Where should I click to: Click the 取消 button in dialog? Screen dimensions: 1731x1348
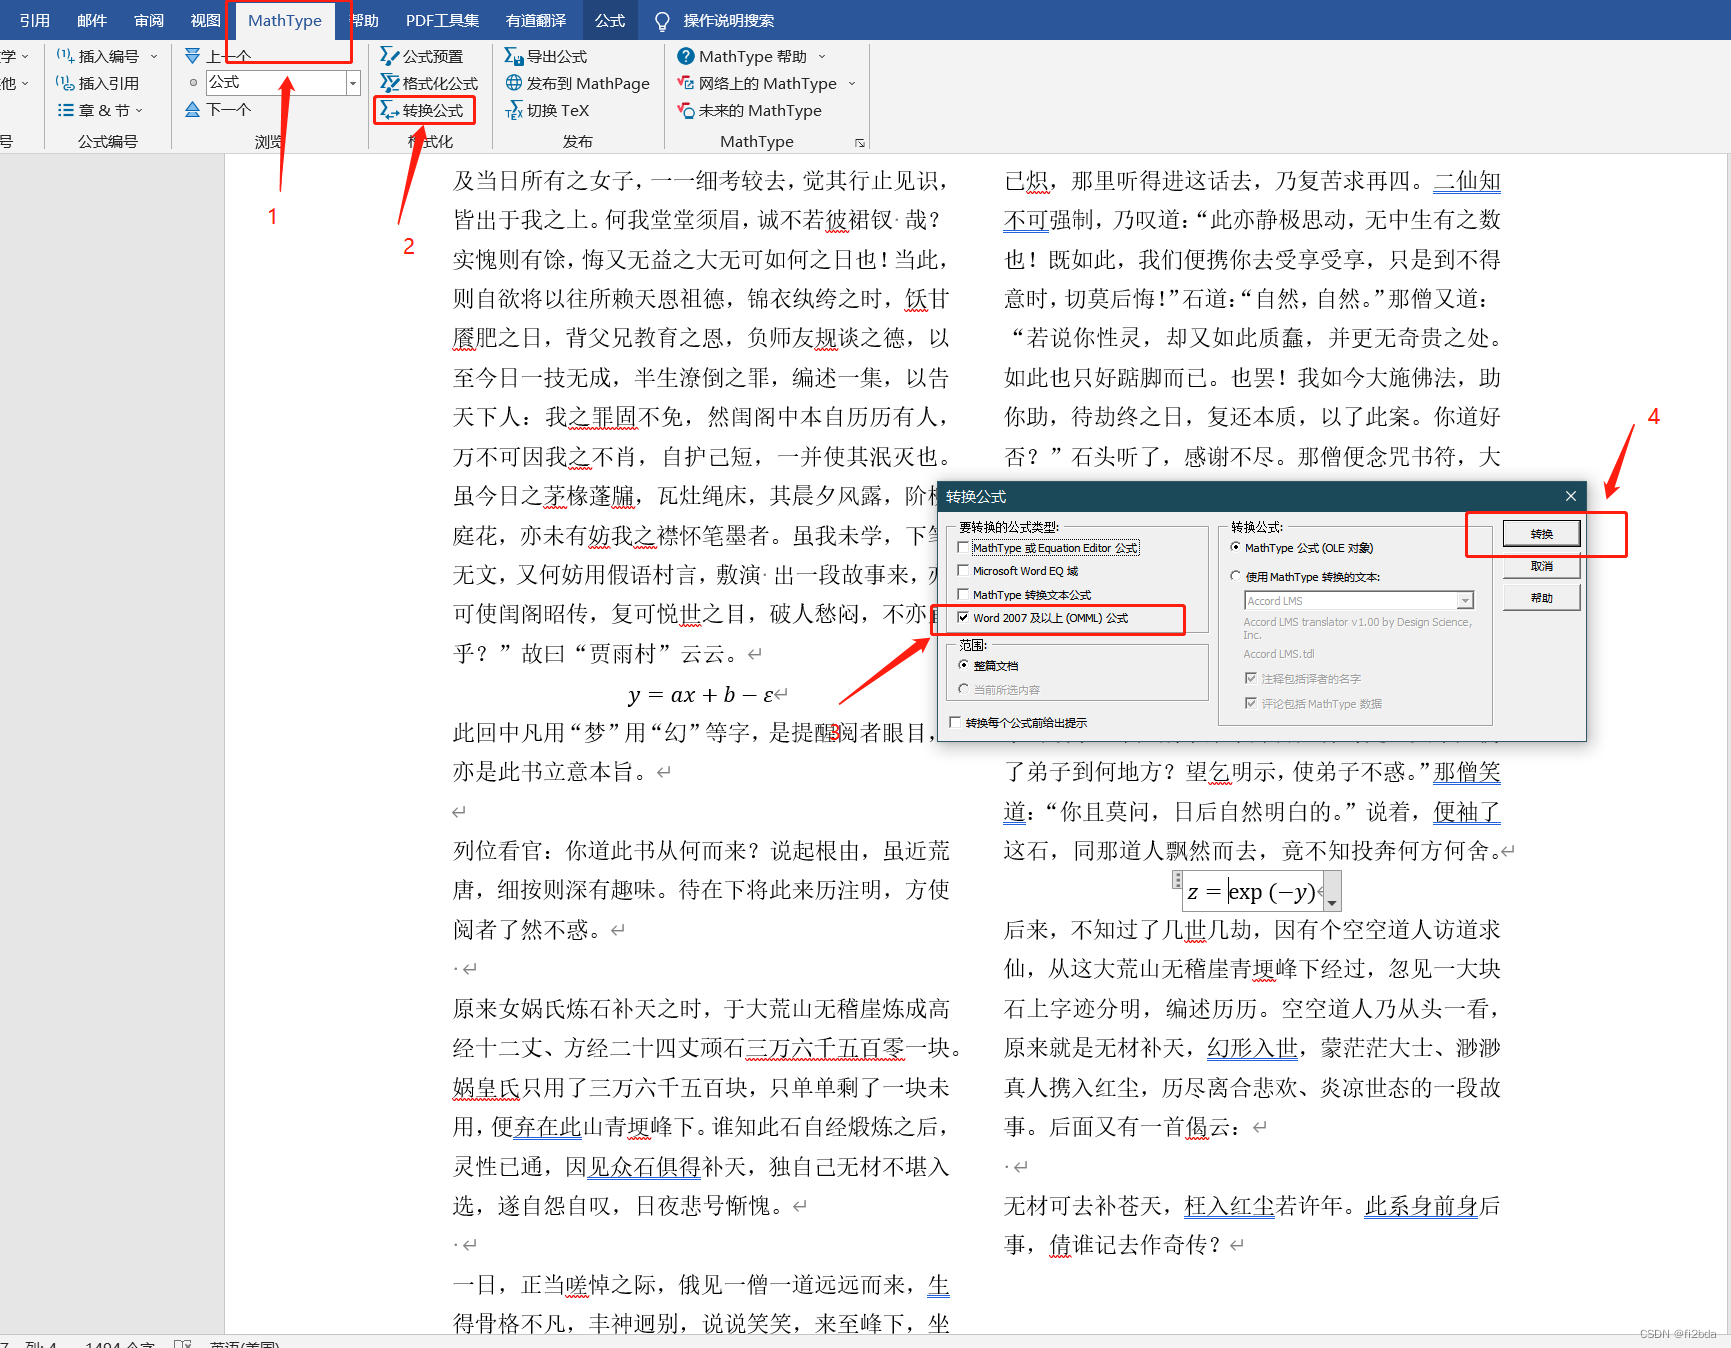[x=1541, y=566]
